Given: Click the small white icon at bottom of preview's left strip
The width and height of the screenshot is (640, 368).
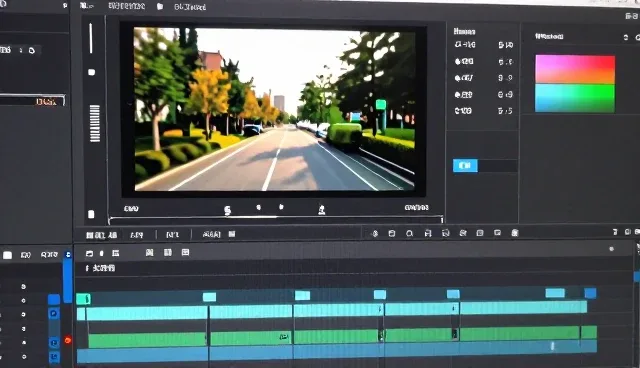Looking at the screenshot, I should click(91, 214).
